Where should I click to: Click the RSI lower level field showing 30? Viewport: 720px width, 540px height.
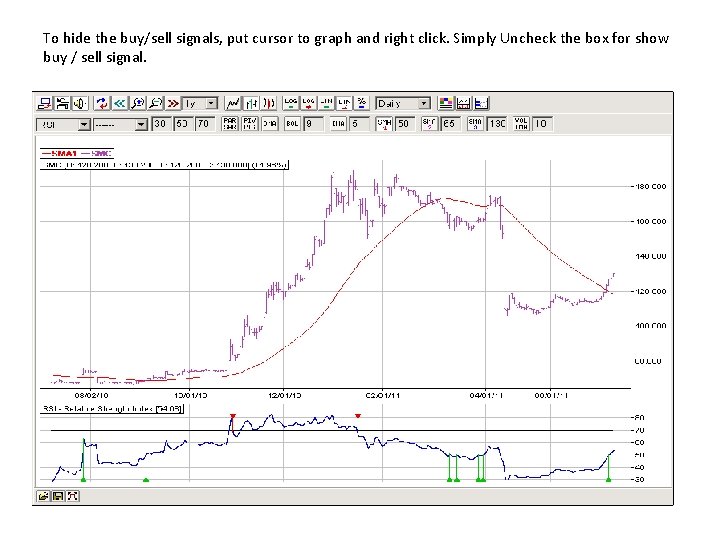[161, 124]
